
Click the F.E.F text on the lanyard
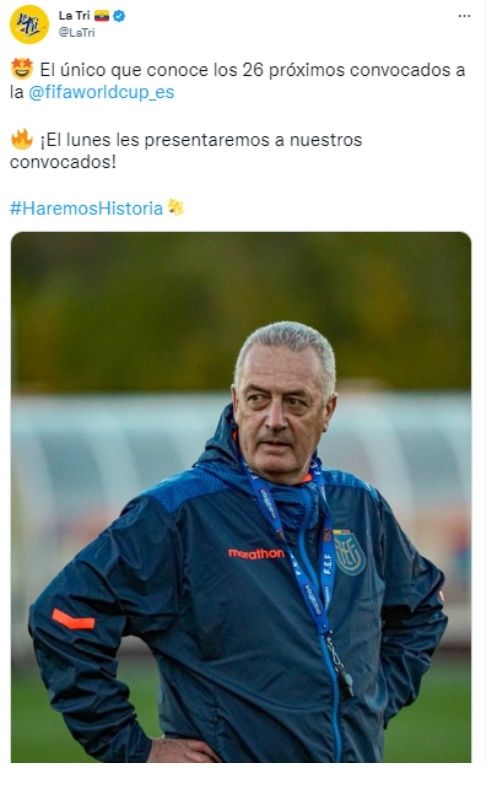pos(328,564)
